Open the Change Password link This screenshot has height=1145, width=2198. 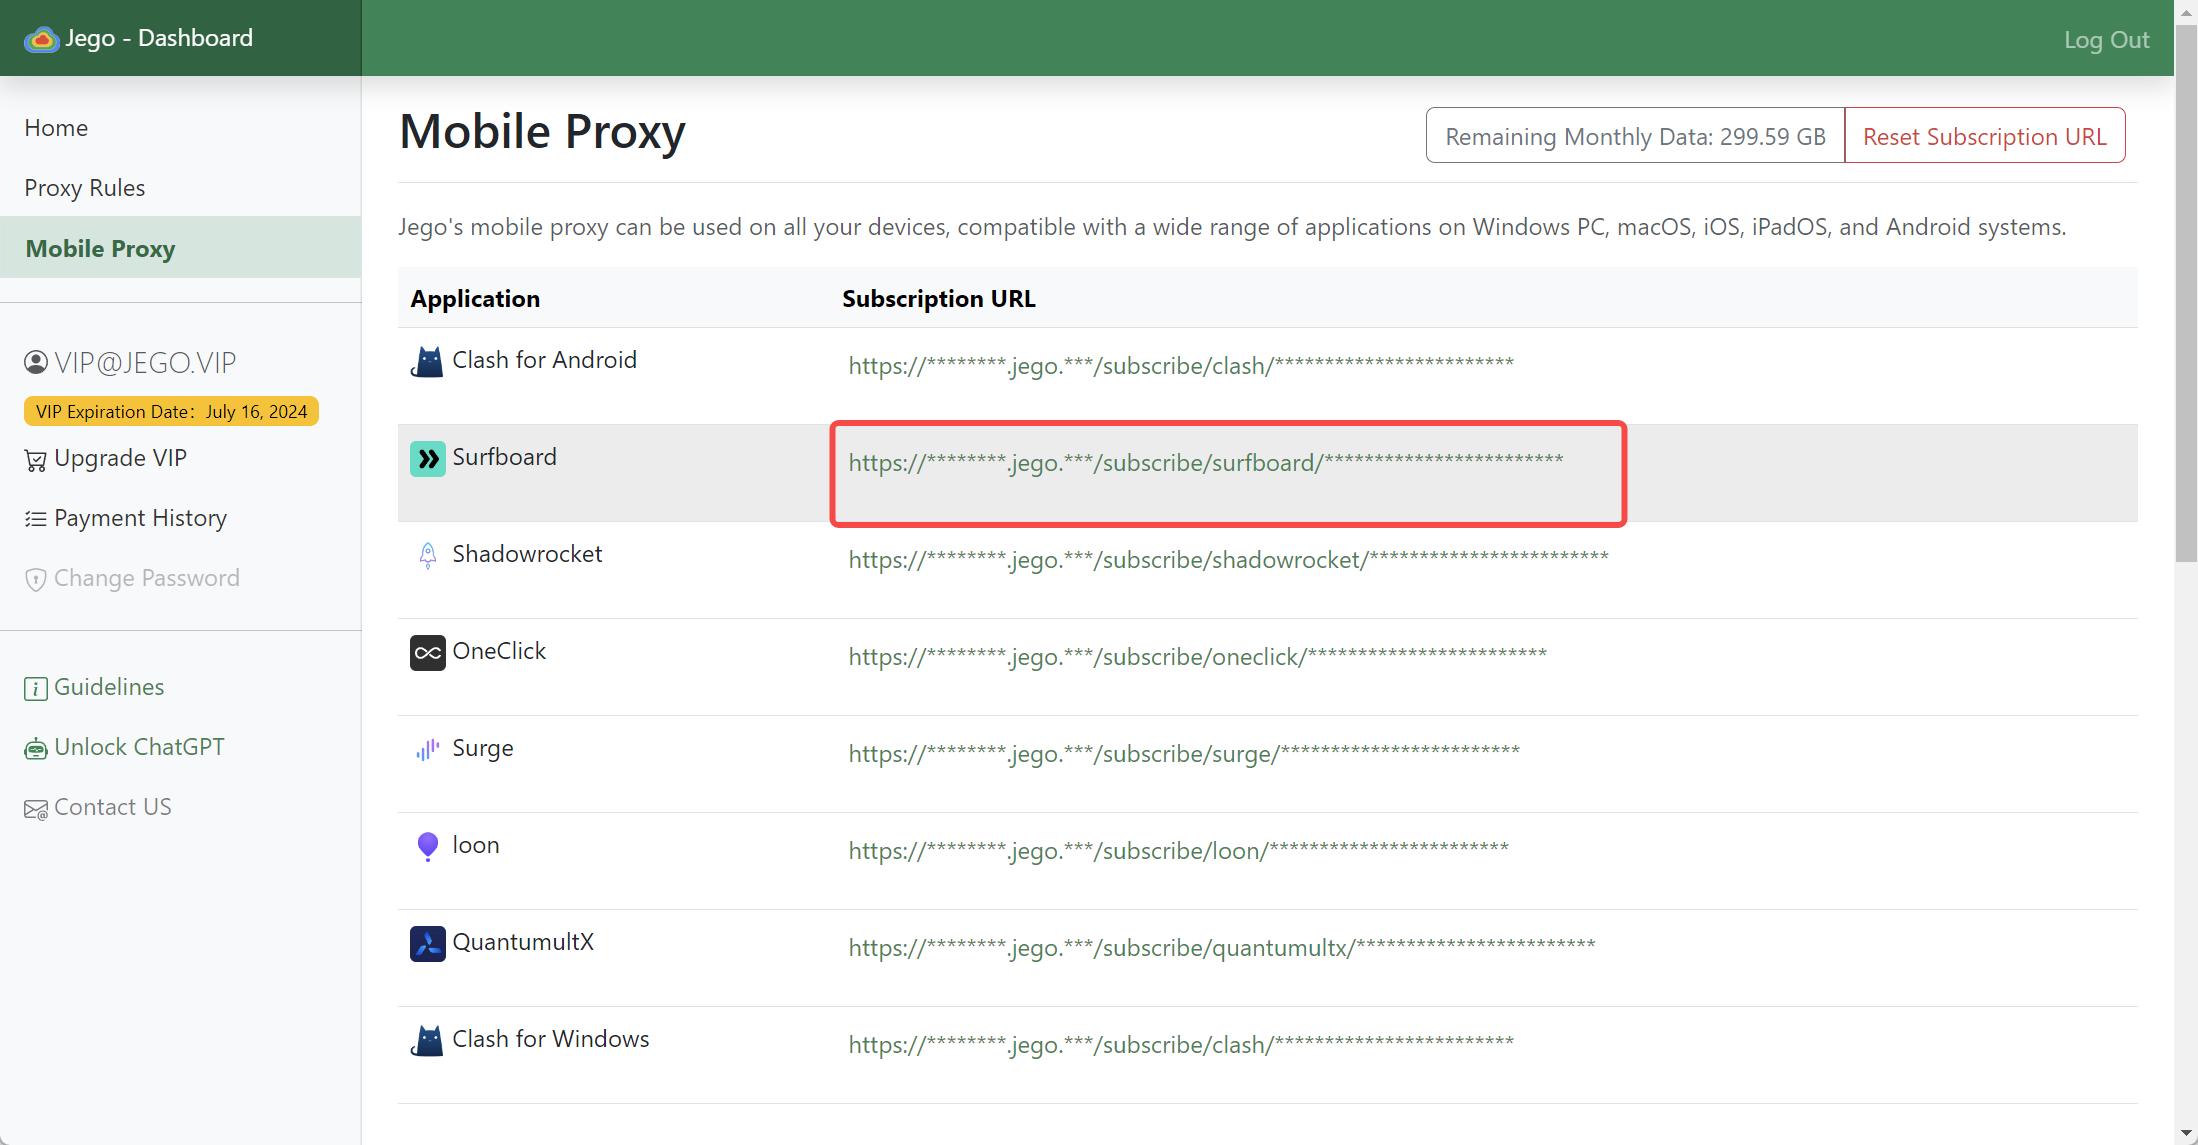(146, 578)
